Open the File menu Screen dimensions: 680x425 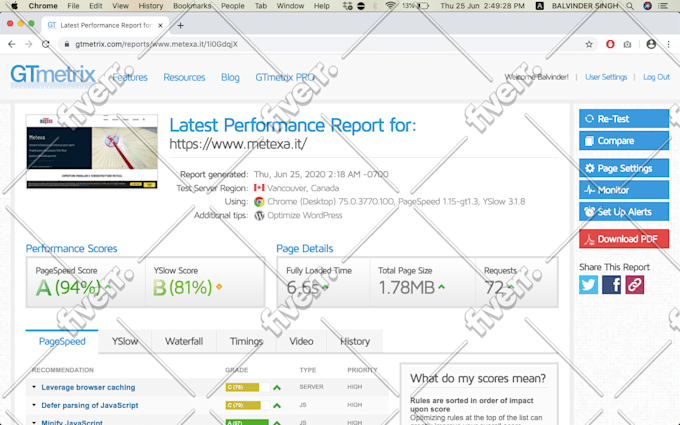coord(73,6)
